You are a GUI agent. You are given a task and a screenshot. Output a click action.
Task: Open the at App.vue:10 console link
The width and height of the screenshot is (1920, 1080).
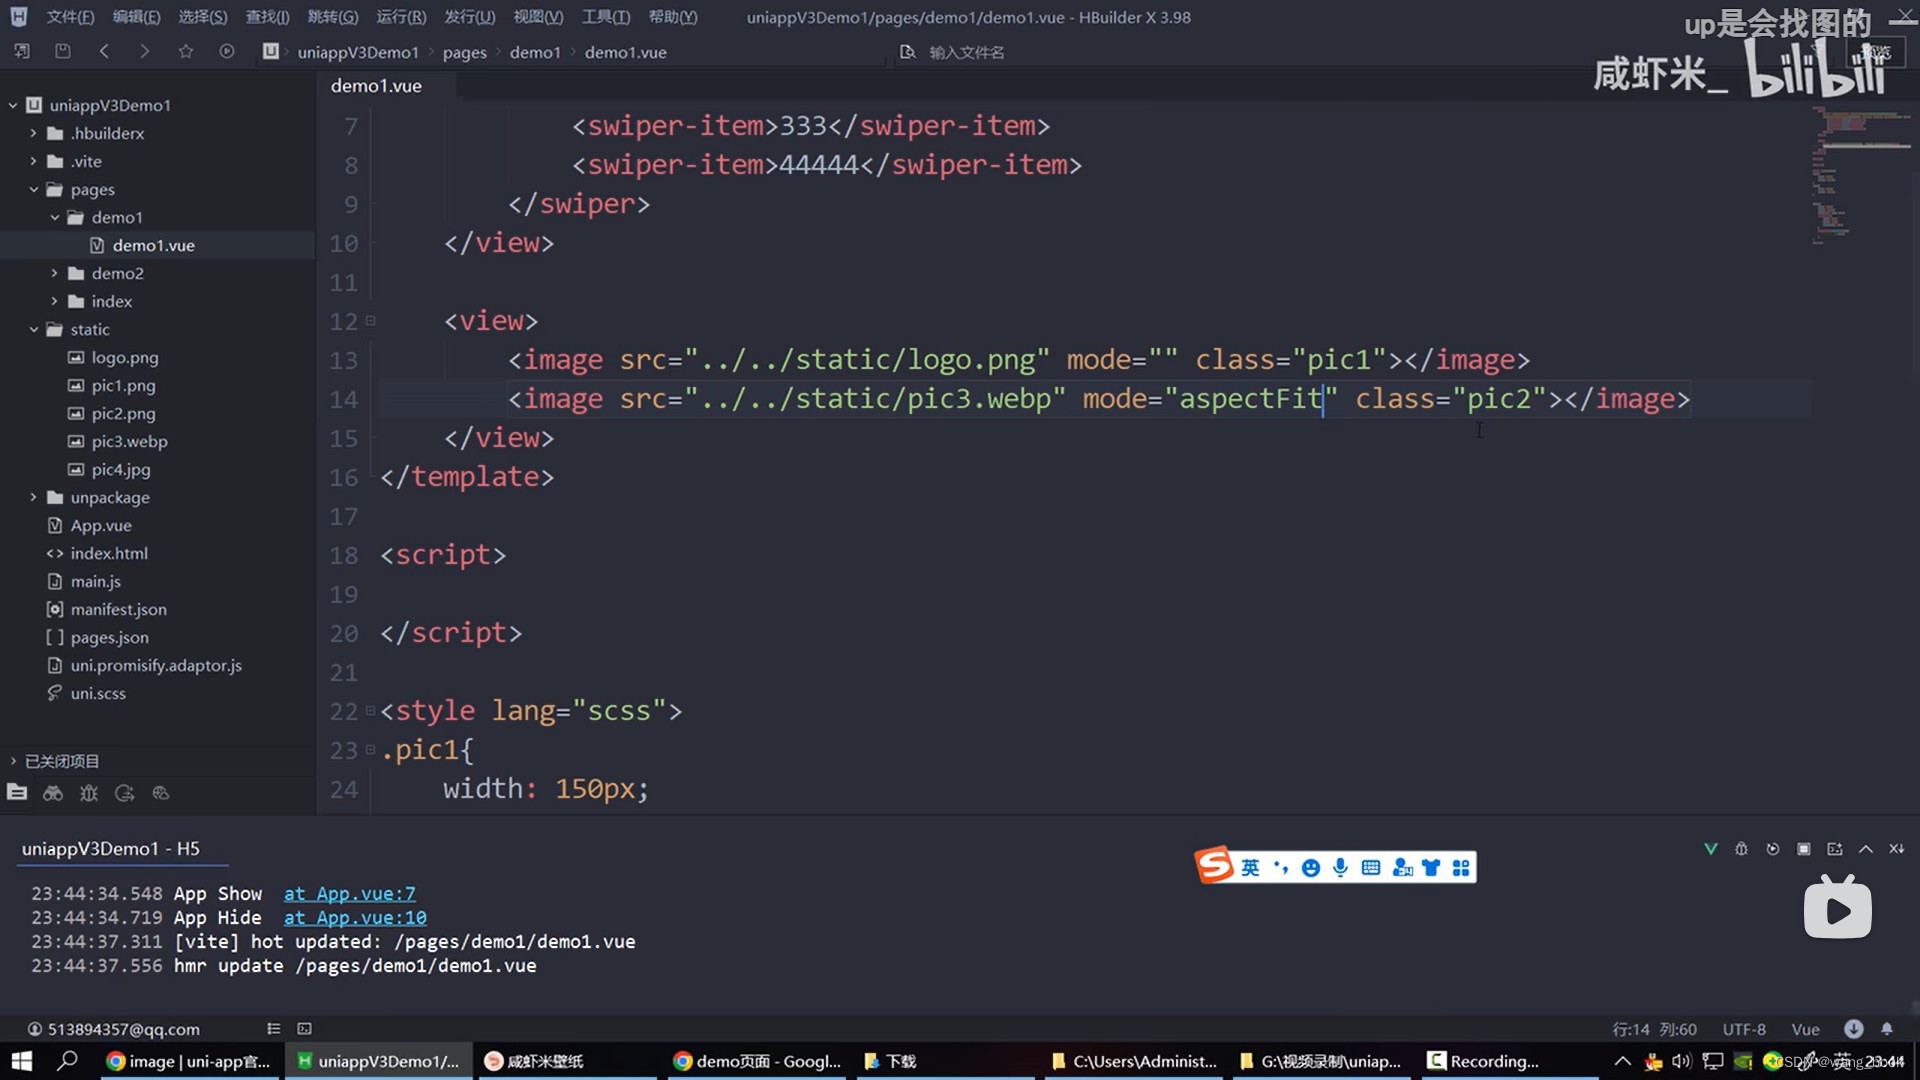[x=355, y=918]
